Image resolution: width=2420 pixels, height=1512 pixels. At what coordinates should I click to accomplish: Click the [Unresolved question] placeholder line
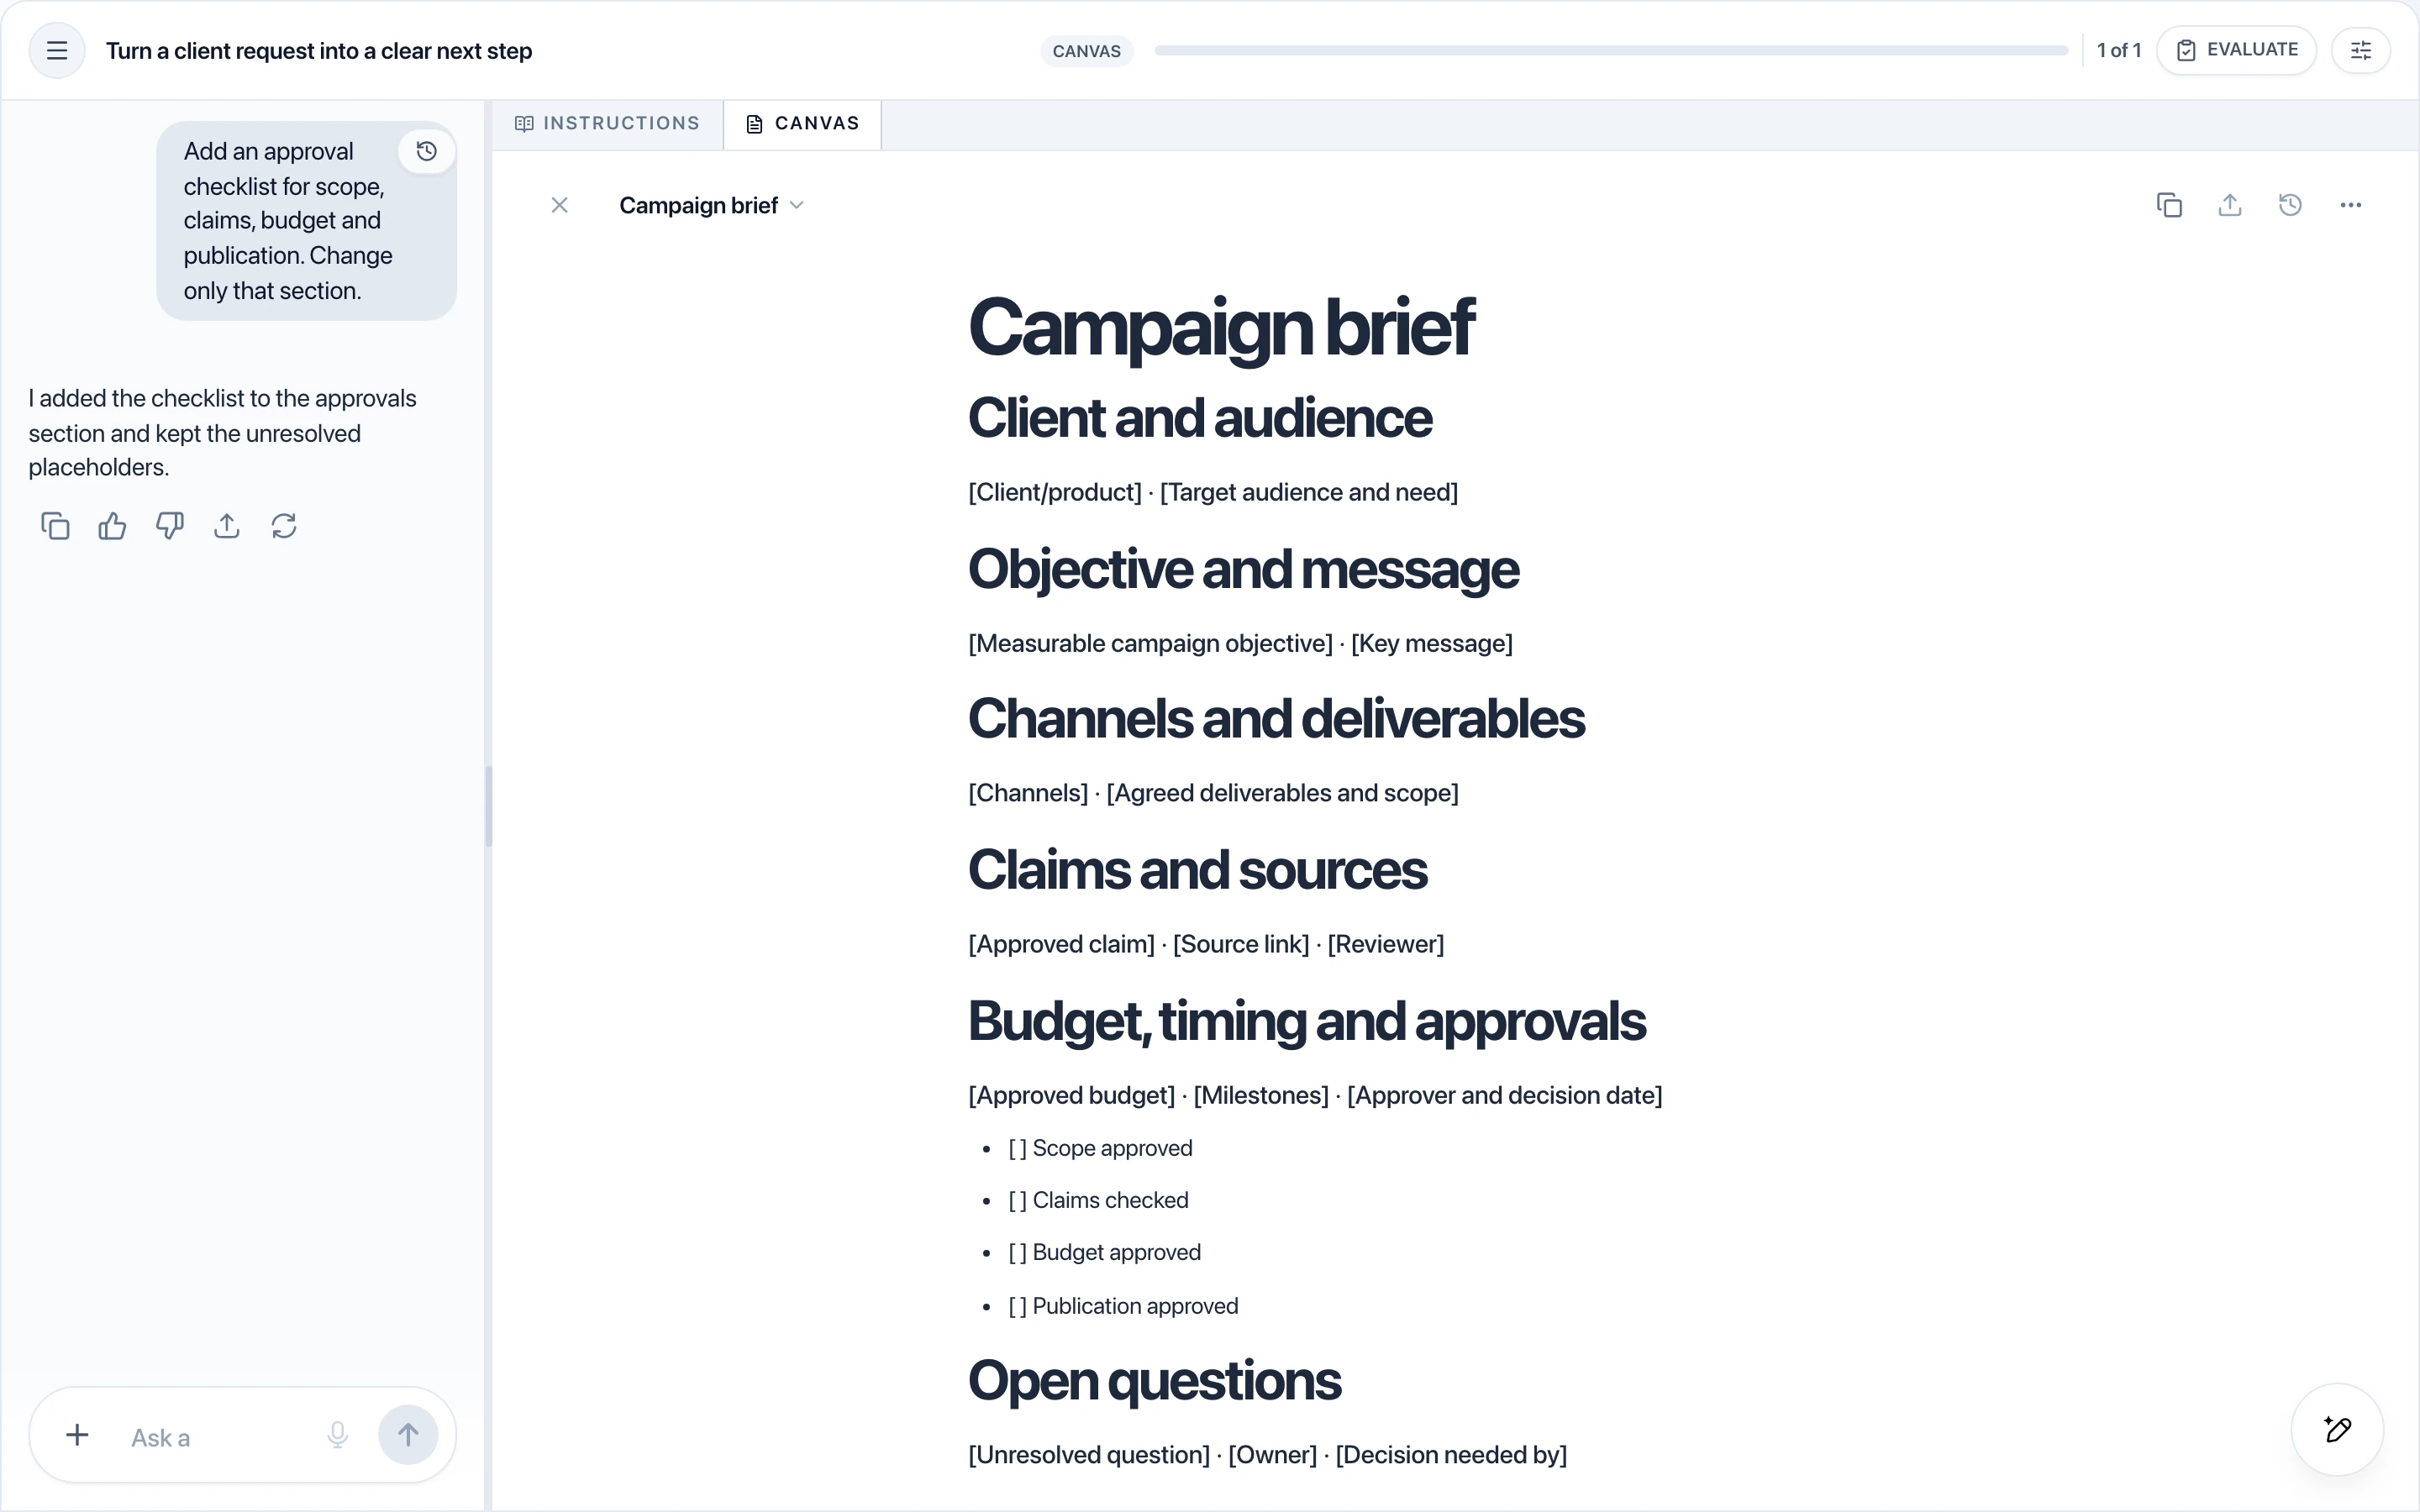[1267, 1455]
